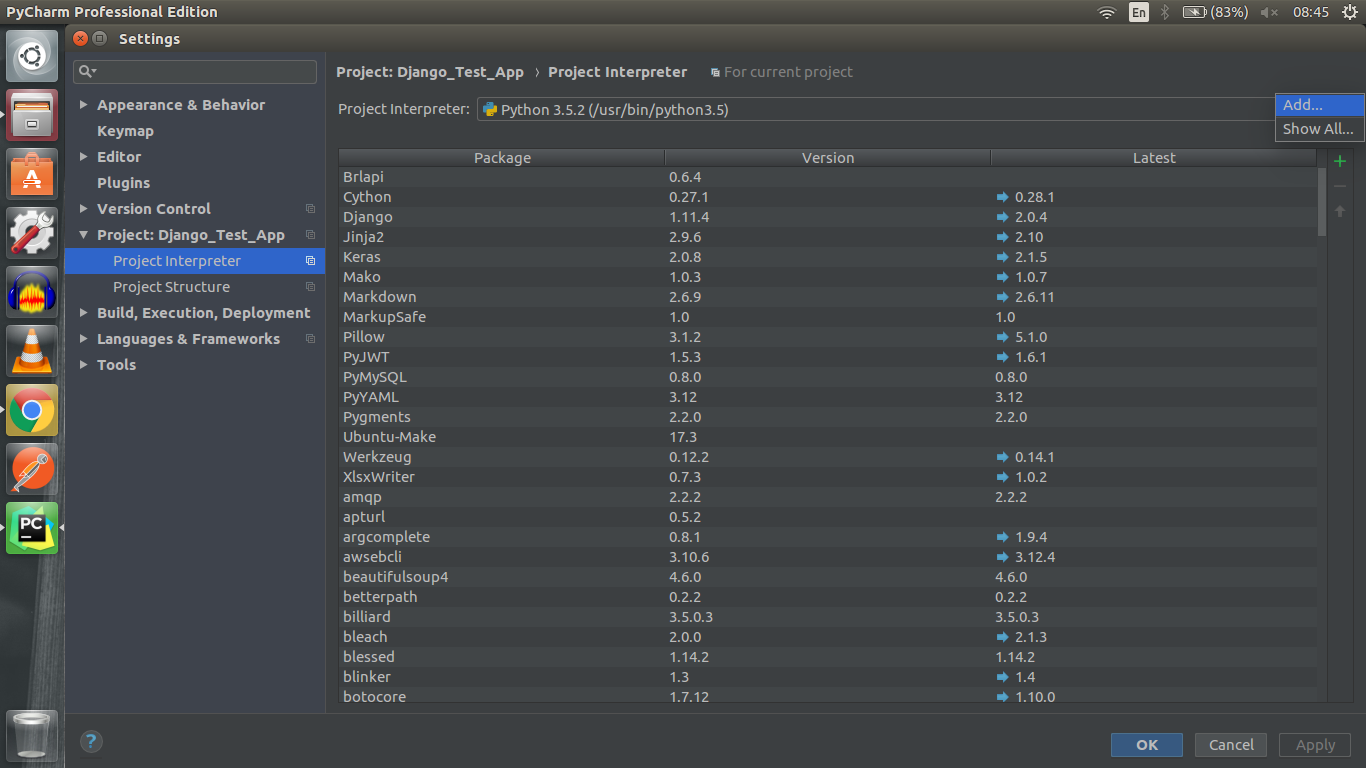This screenshot has height=768, width=1366.
Task: Select the Pillow package row
Action: pyautogui.click(x=828, y=337)
